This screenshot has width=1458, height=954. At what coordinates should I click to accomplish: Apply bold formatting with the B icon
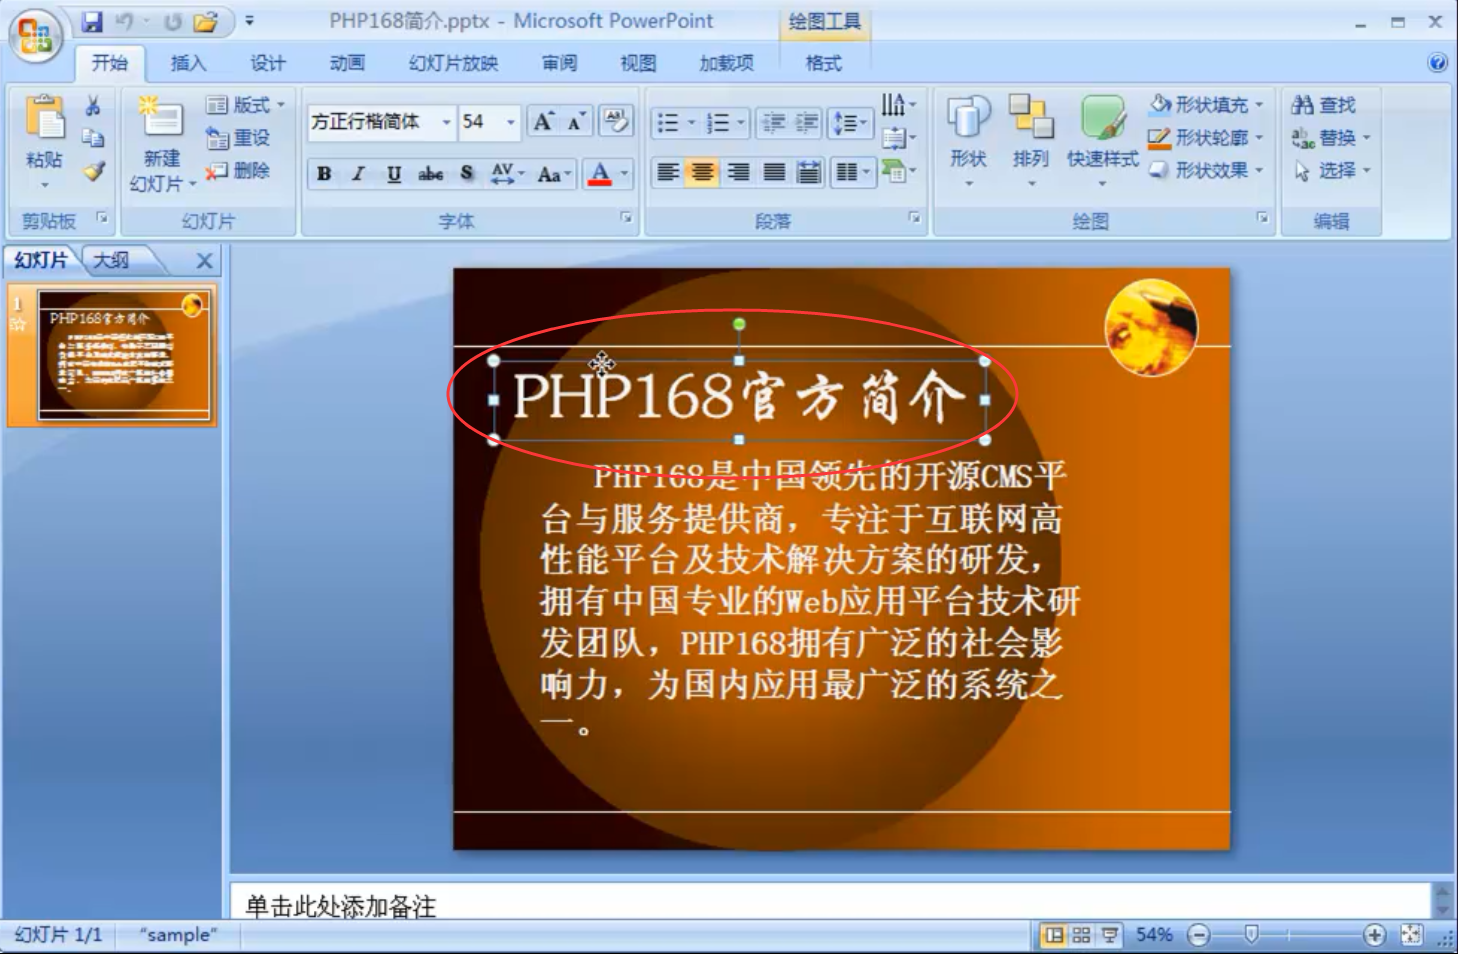(322, 173)
